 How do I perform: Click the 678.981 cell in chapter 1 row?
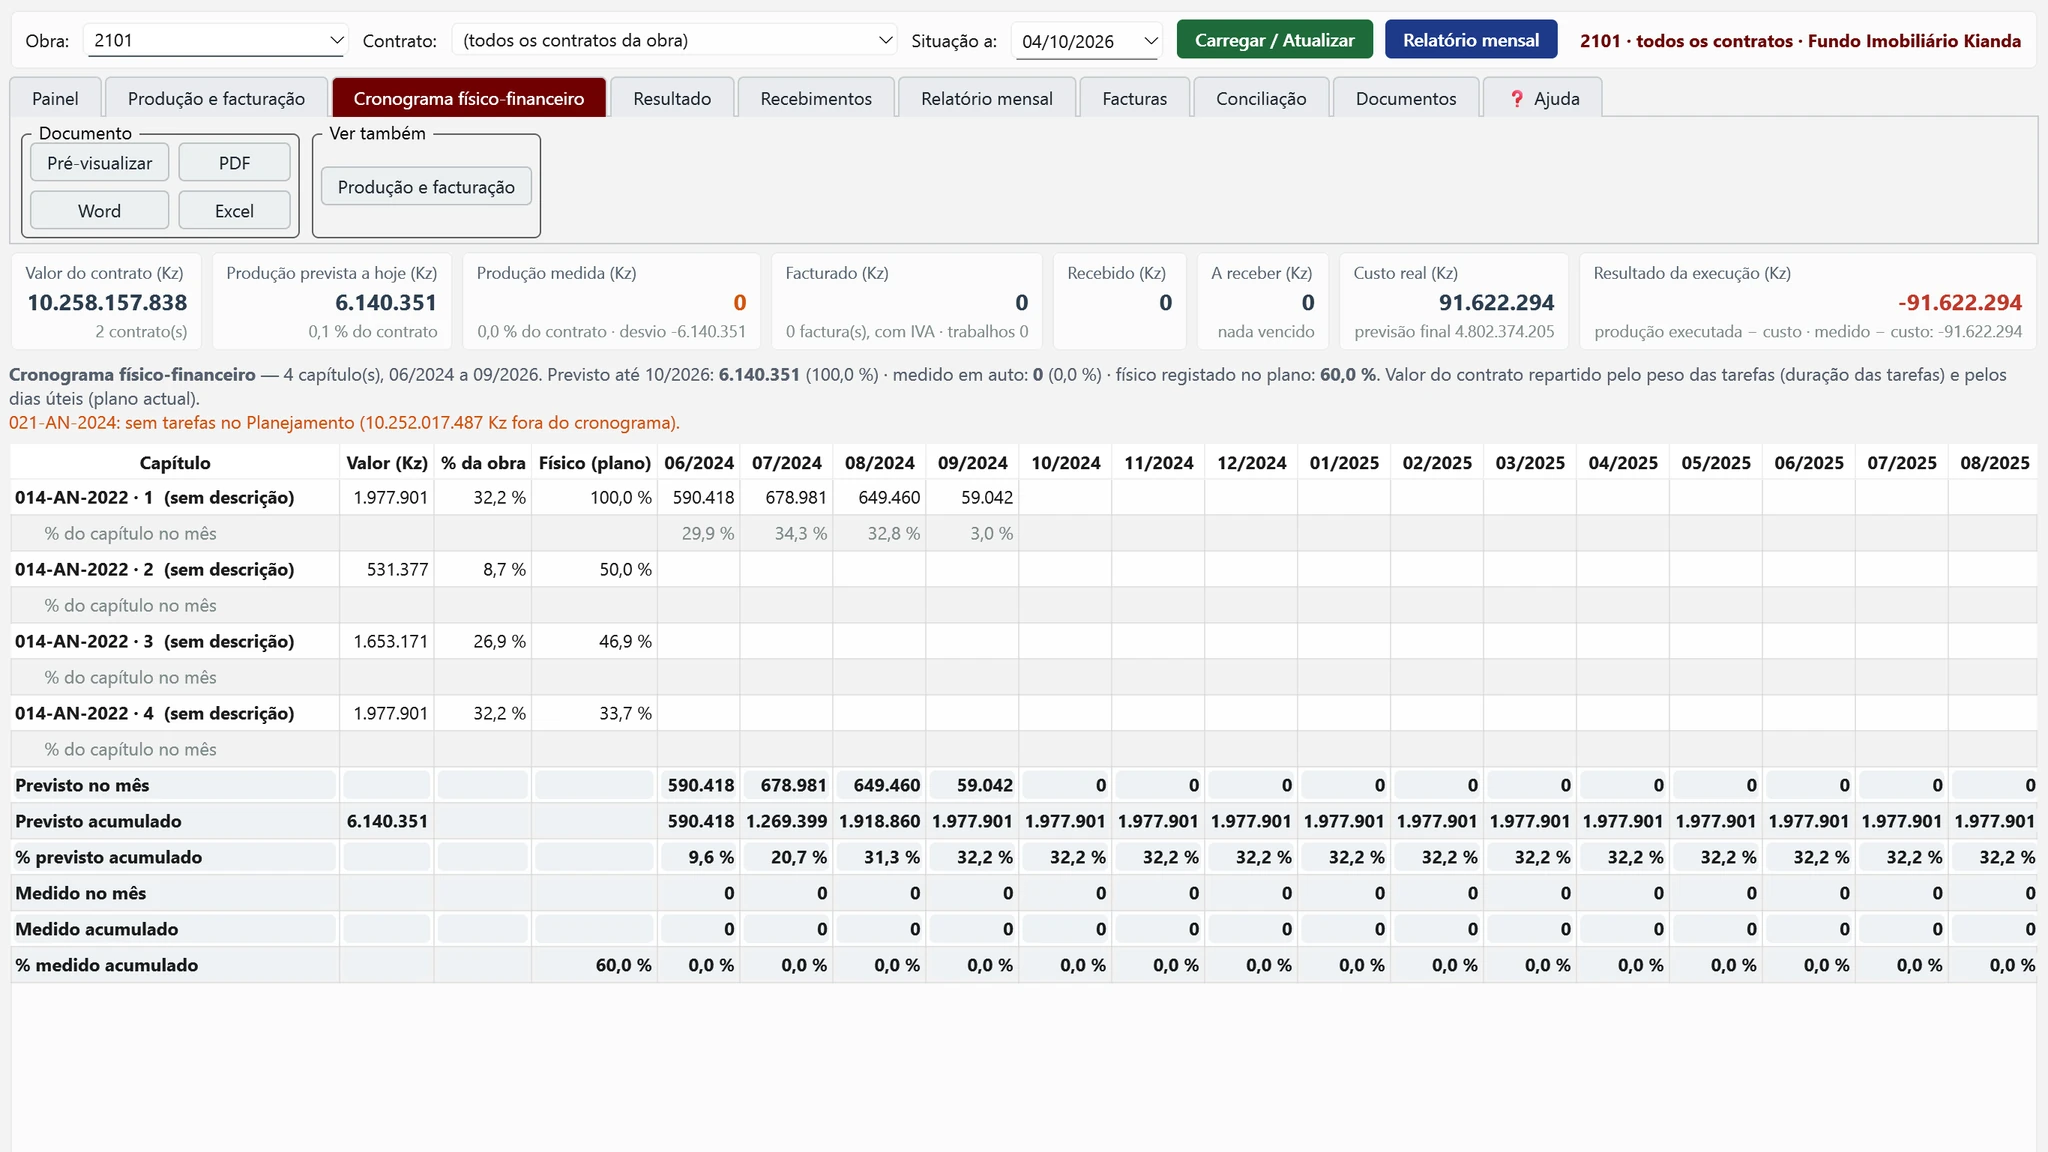click(787, 498)
